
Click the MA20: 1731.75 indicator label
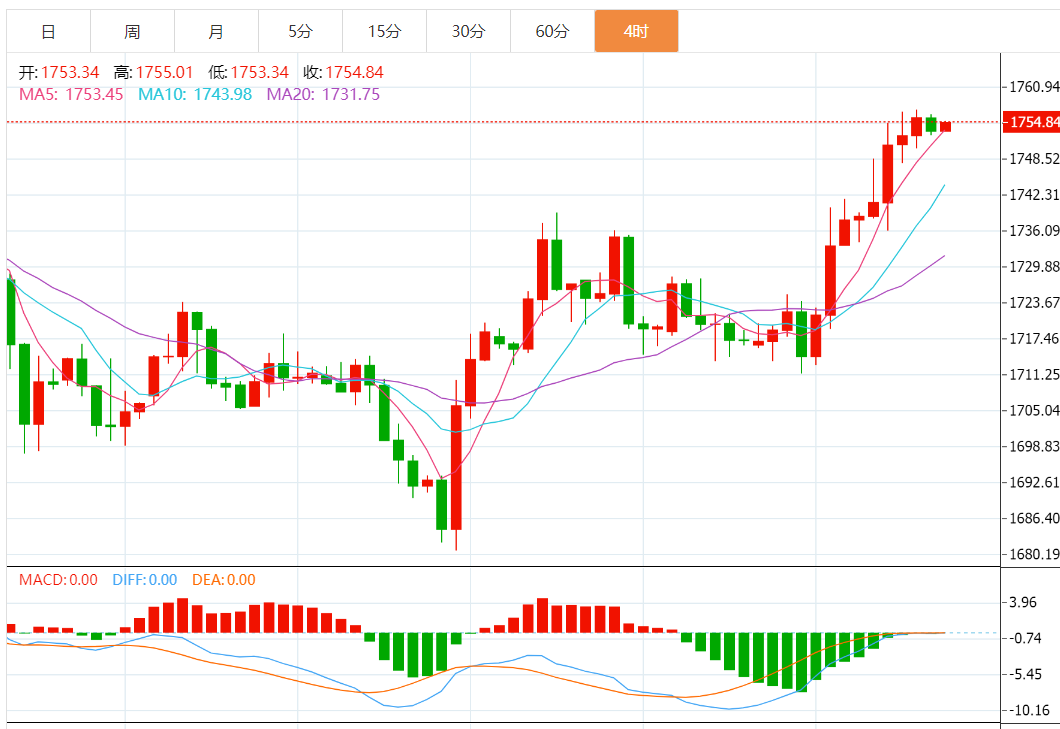click(323, 94)
